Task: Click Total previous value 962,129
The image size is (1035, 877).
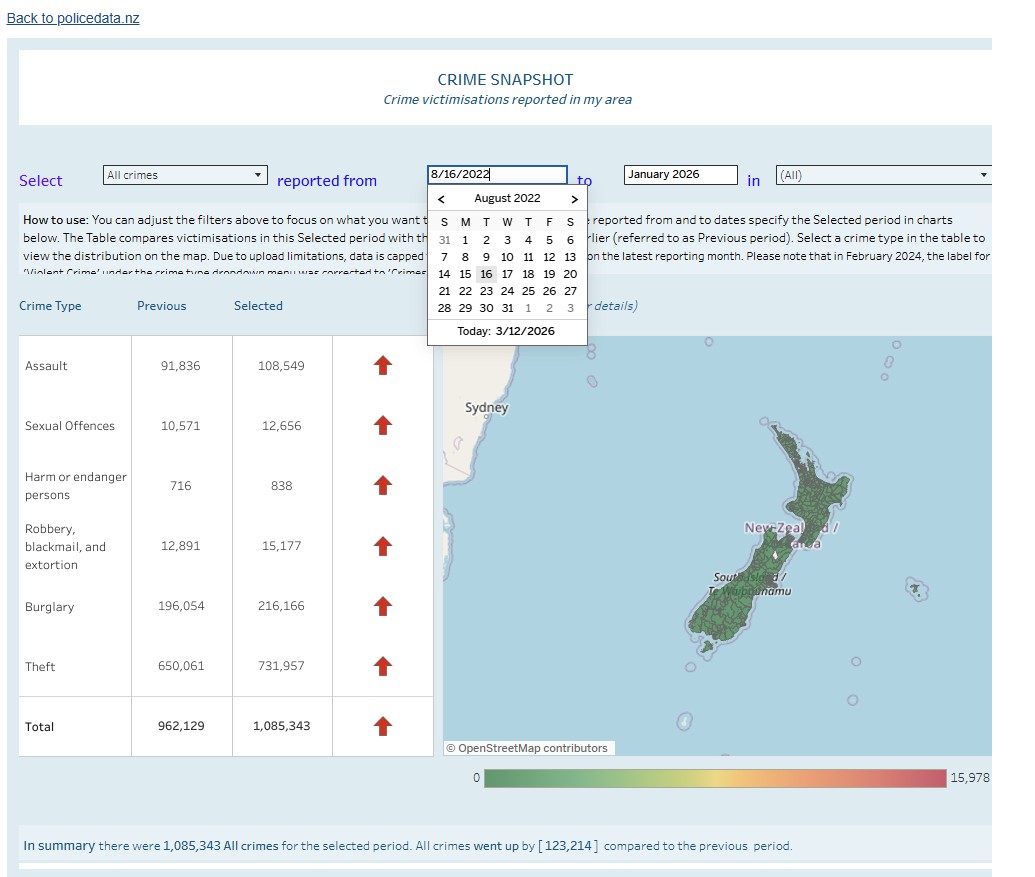Action: point(181,726)
